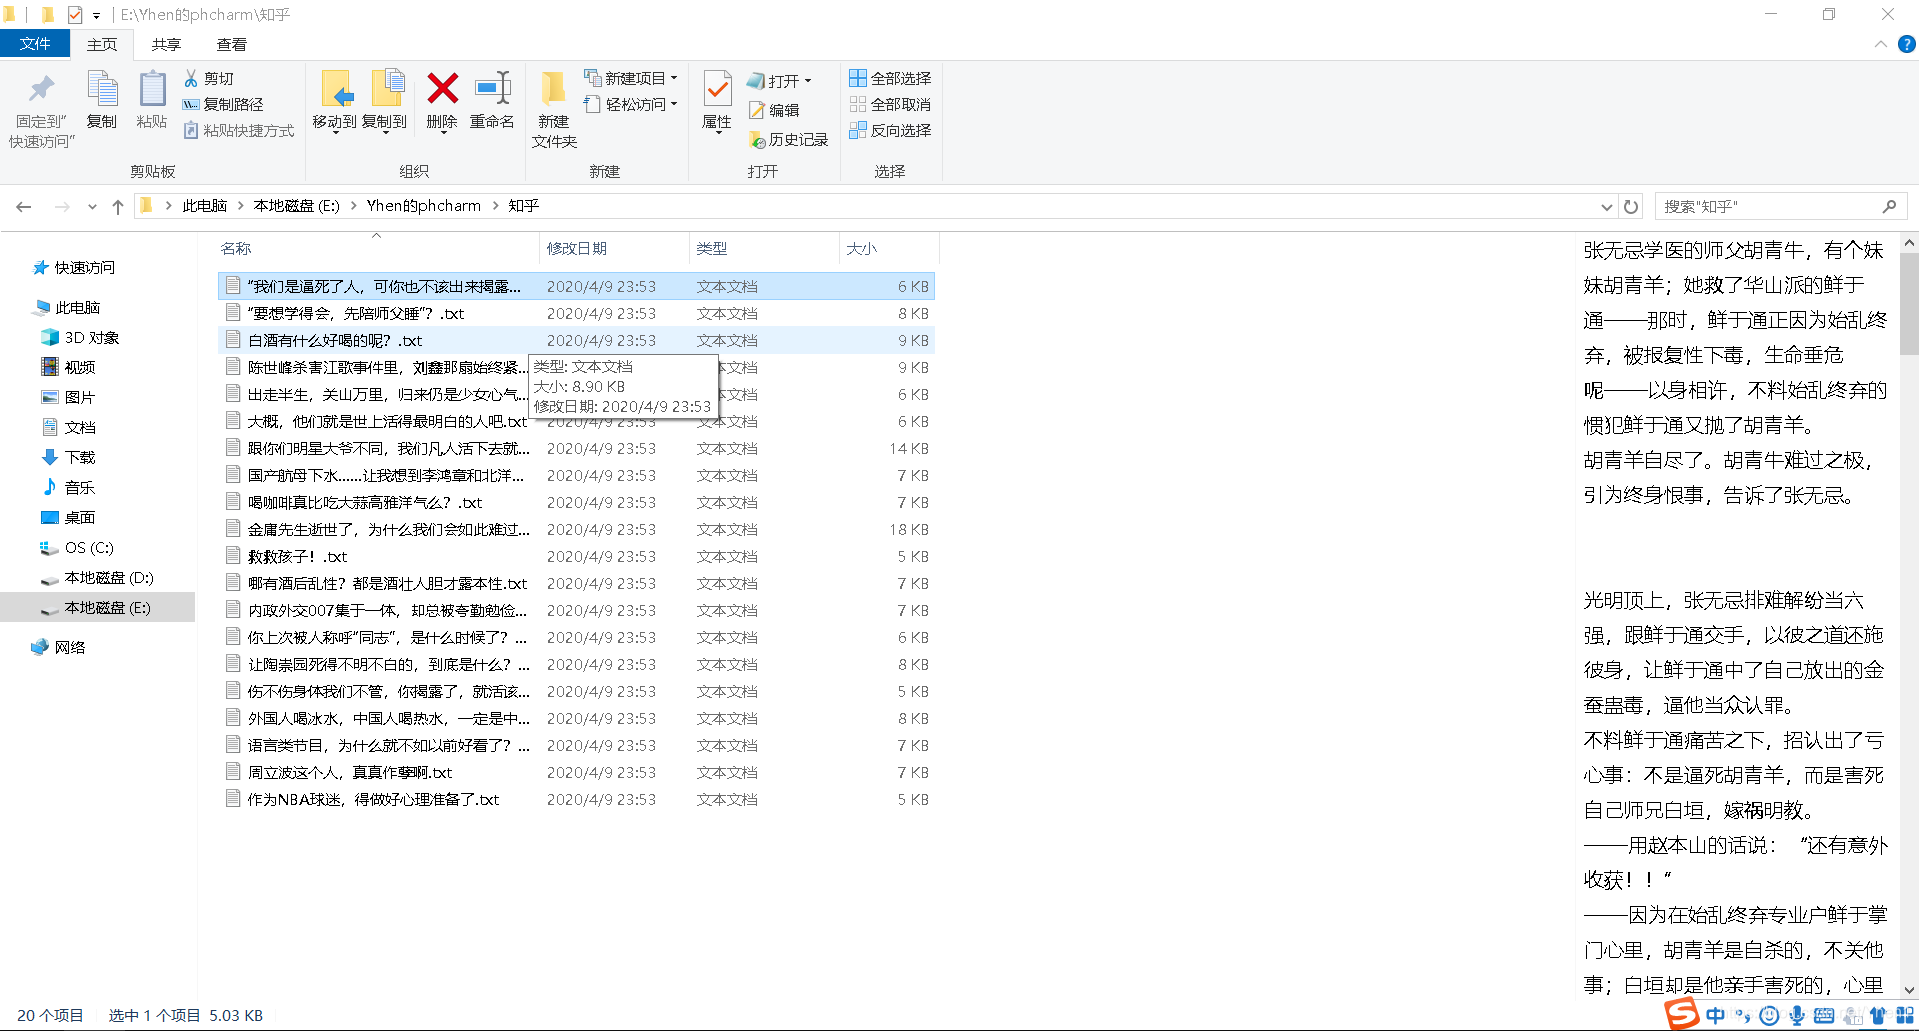Click the Back navigation arrow
This screenshot has width=1919, height=1031.
(x=24, y=206)
